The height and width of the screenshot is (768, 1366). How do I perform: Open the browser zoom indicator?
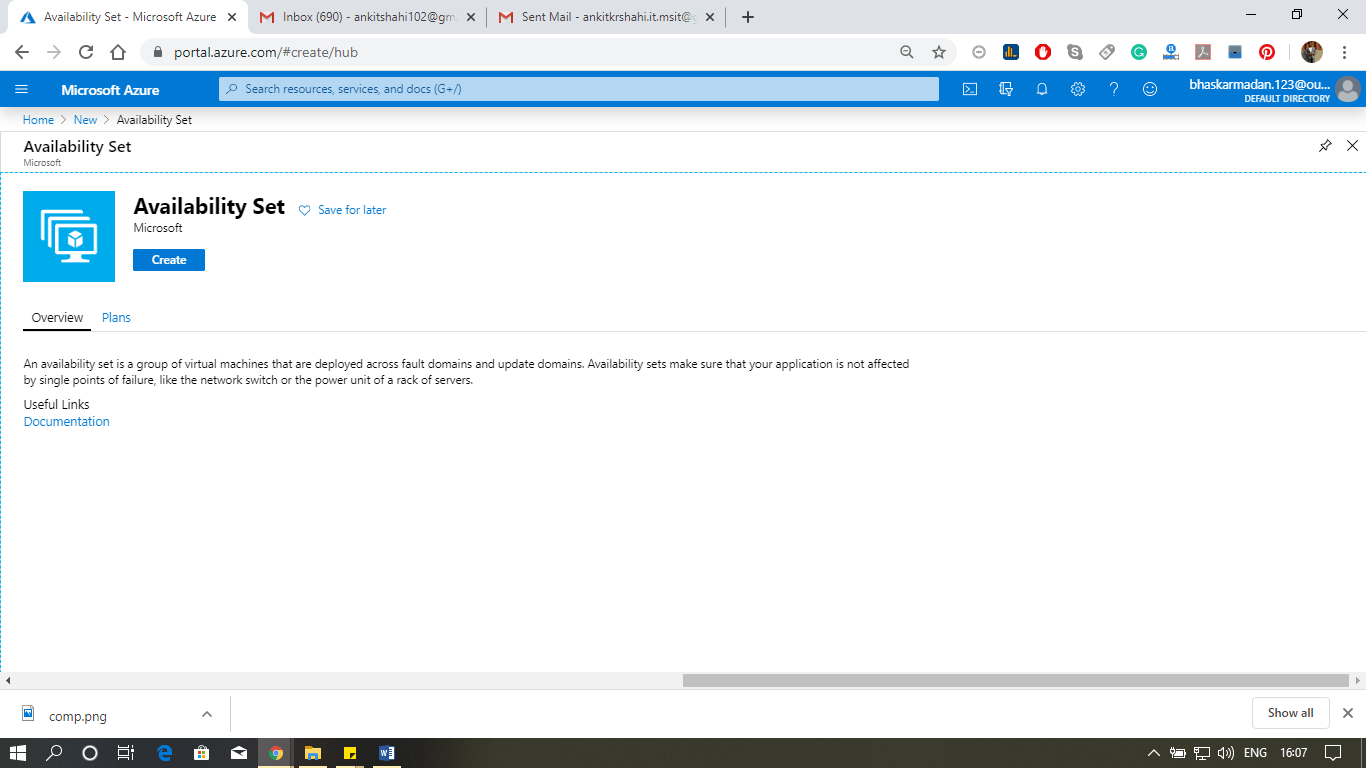click(x=907, y=52)
